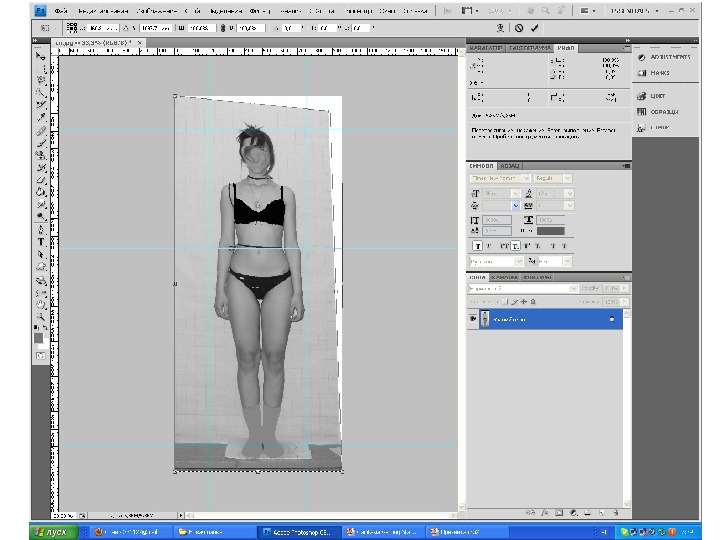The height and width of the screenshot is (540, 720).
Task: Select the Horizontal Type tool
Action: 41,242
